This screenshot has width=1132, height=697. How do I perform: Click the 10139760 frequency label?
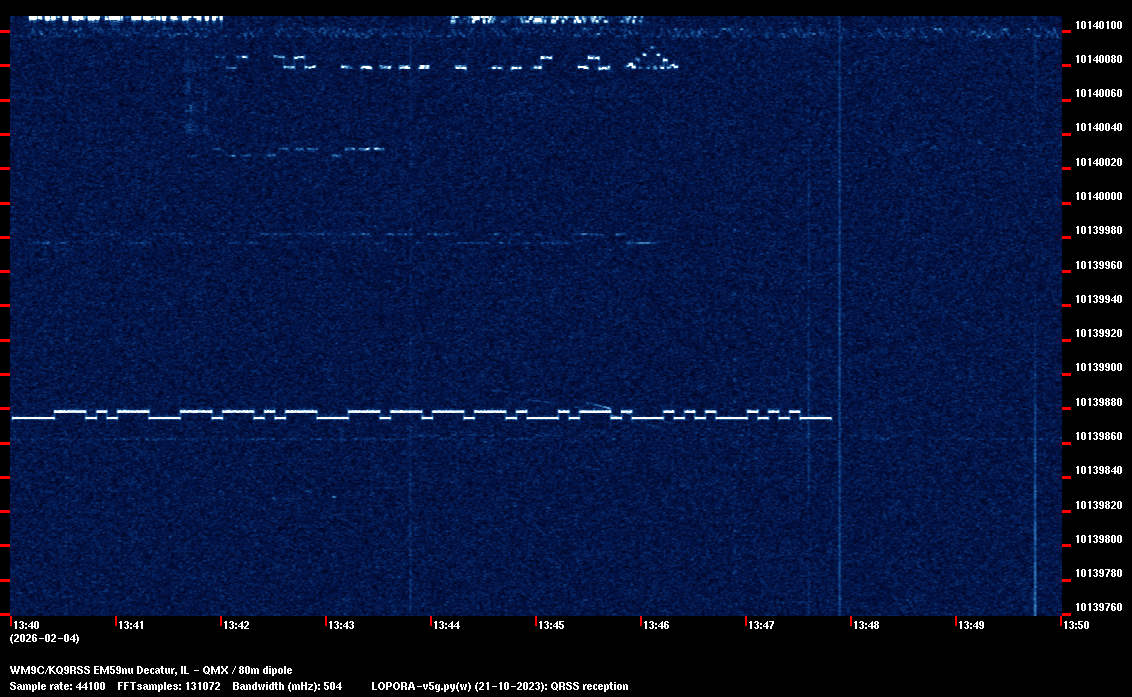[1097, 607]
